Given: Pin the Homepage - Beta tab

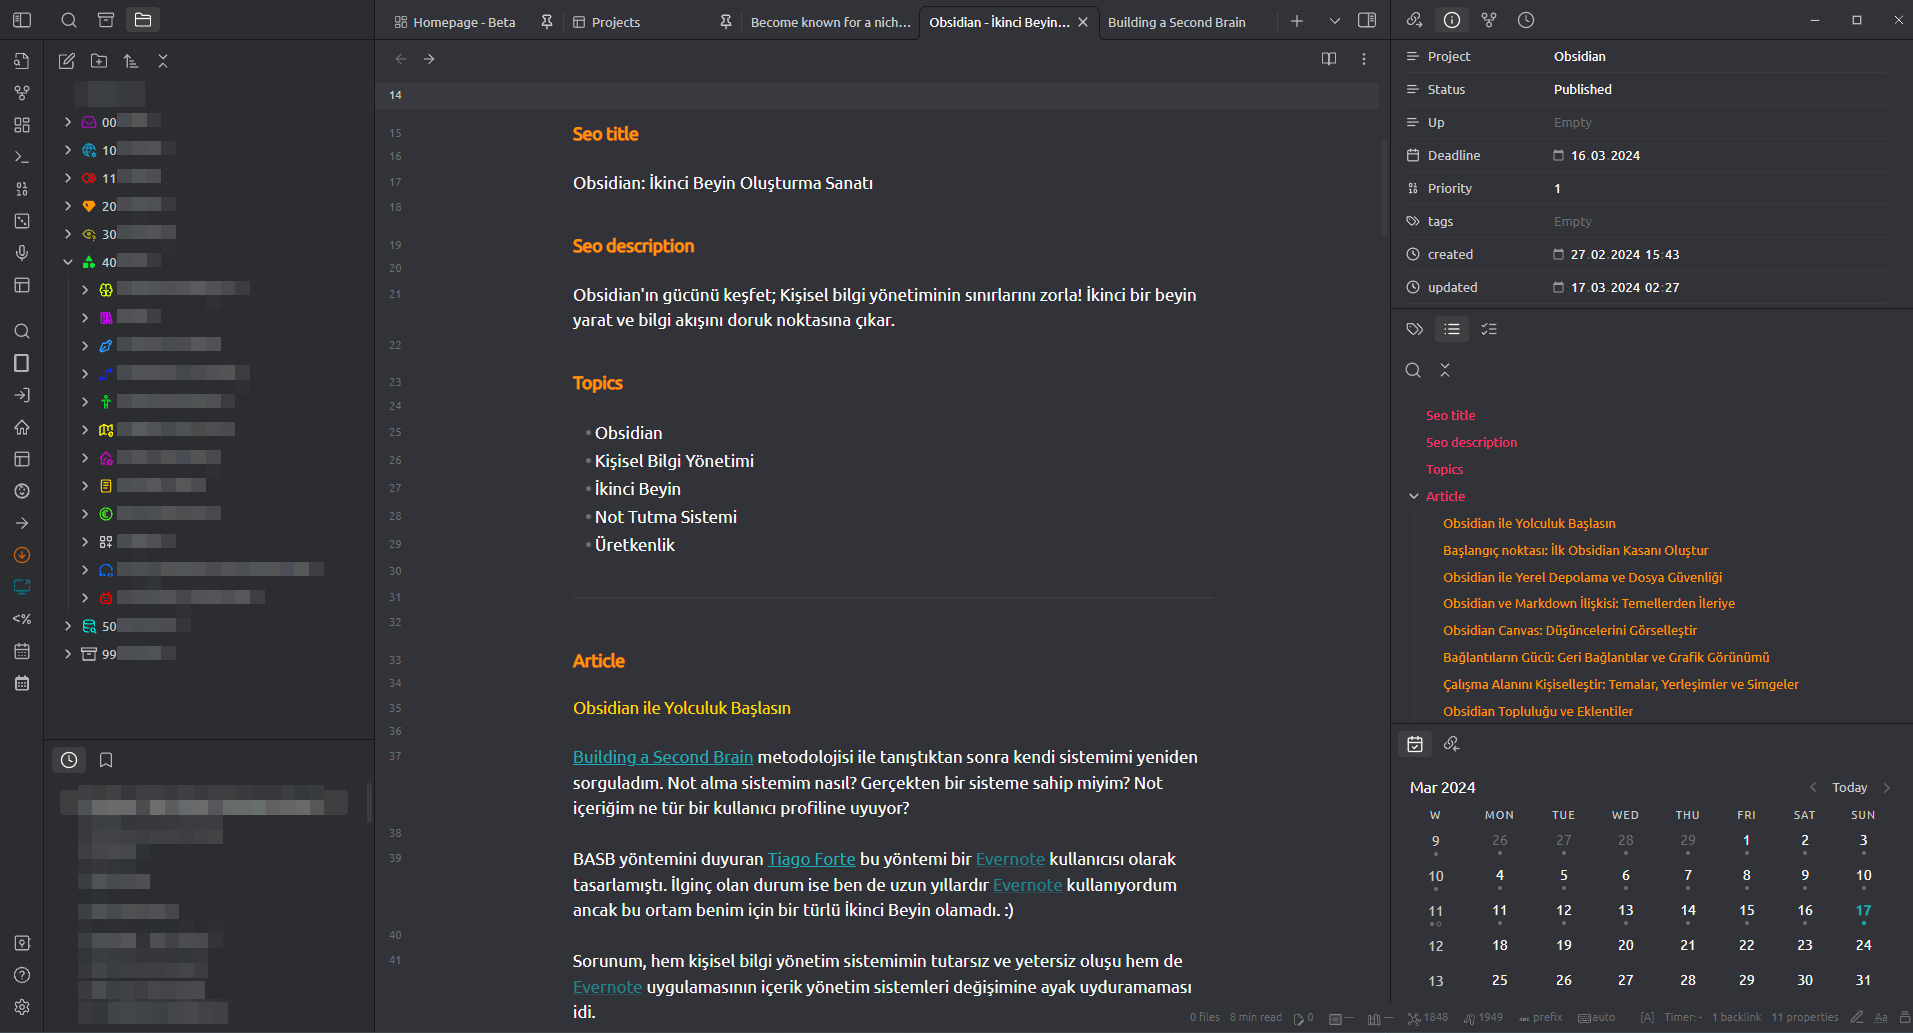Looking at the screenshot, I should coord(547,21).
